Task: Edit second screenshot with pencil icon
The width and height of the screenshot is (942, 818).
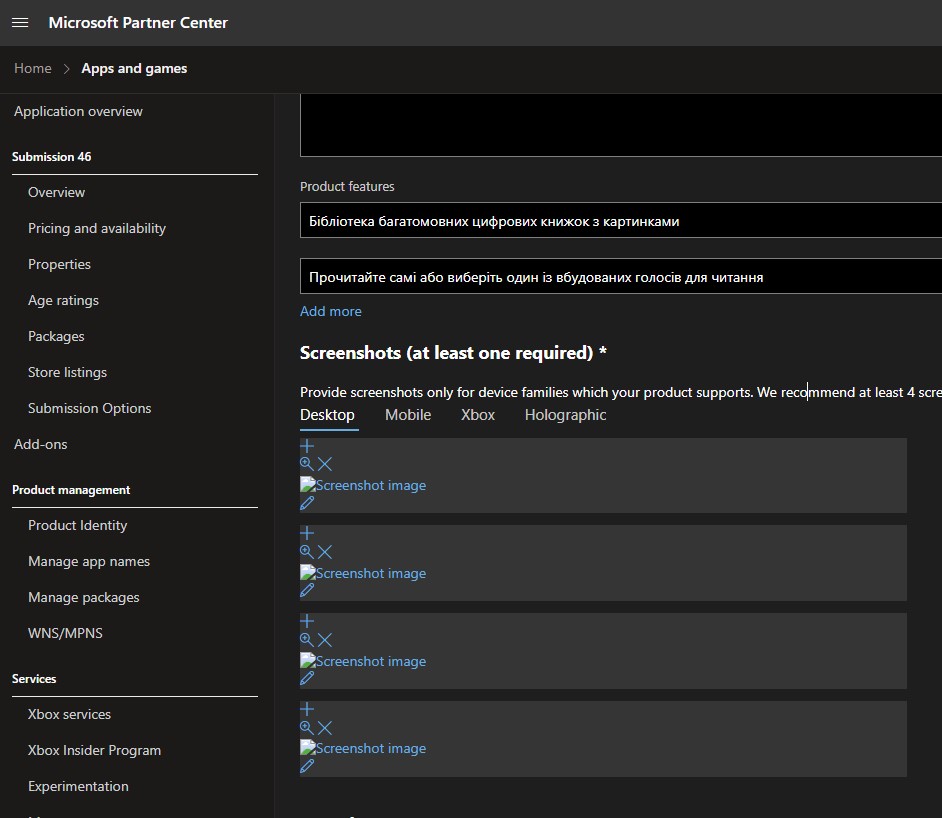Action: tap(307, 591)
